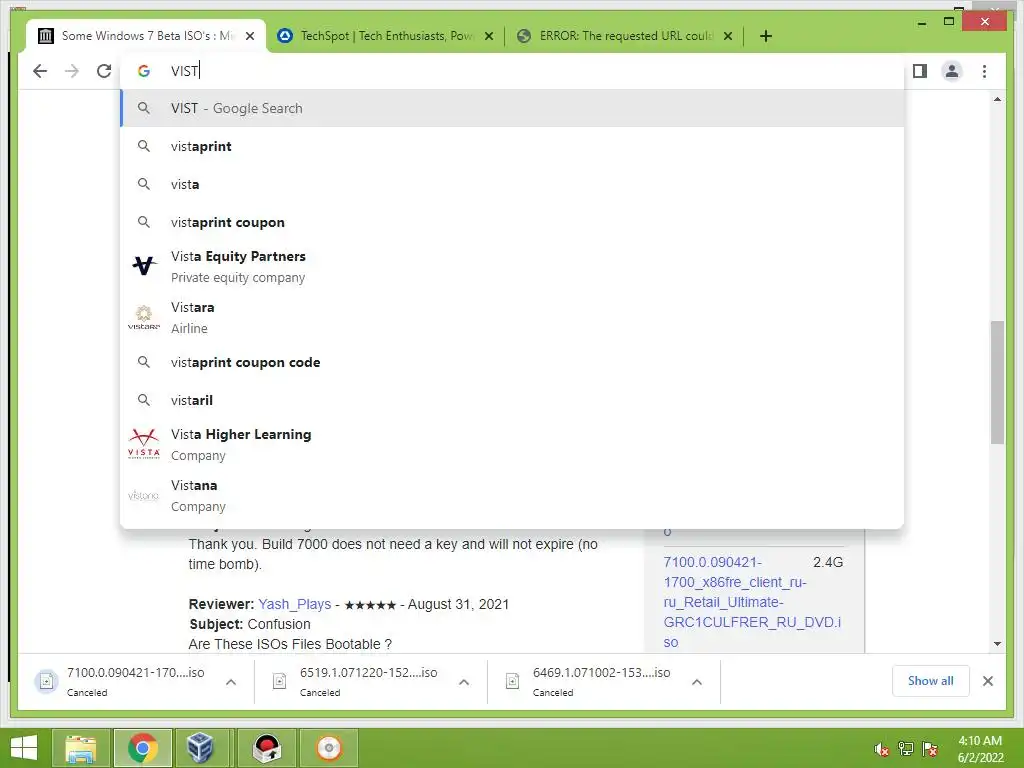The width and height of the screenshot is (1024, 768).
Task: Expand options for 6519.1.071220 download
Action: (x=464, y=682)
